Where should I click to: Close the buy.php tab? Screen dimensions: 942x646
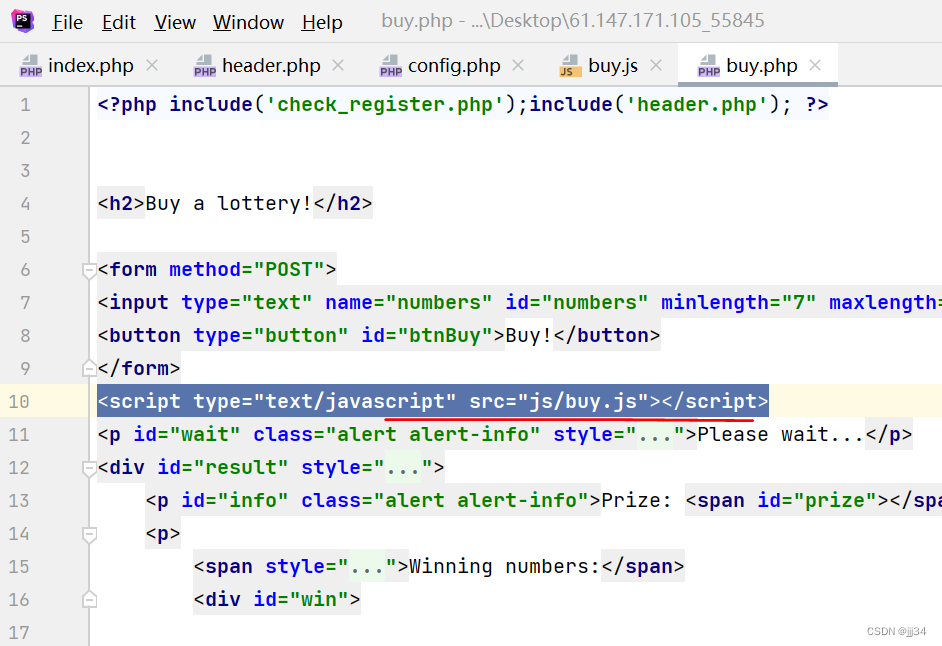pyautogui.click(x=815, y=65)
